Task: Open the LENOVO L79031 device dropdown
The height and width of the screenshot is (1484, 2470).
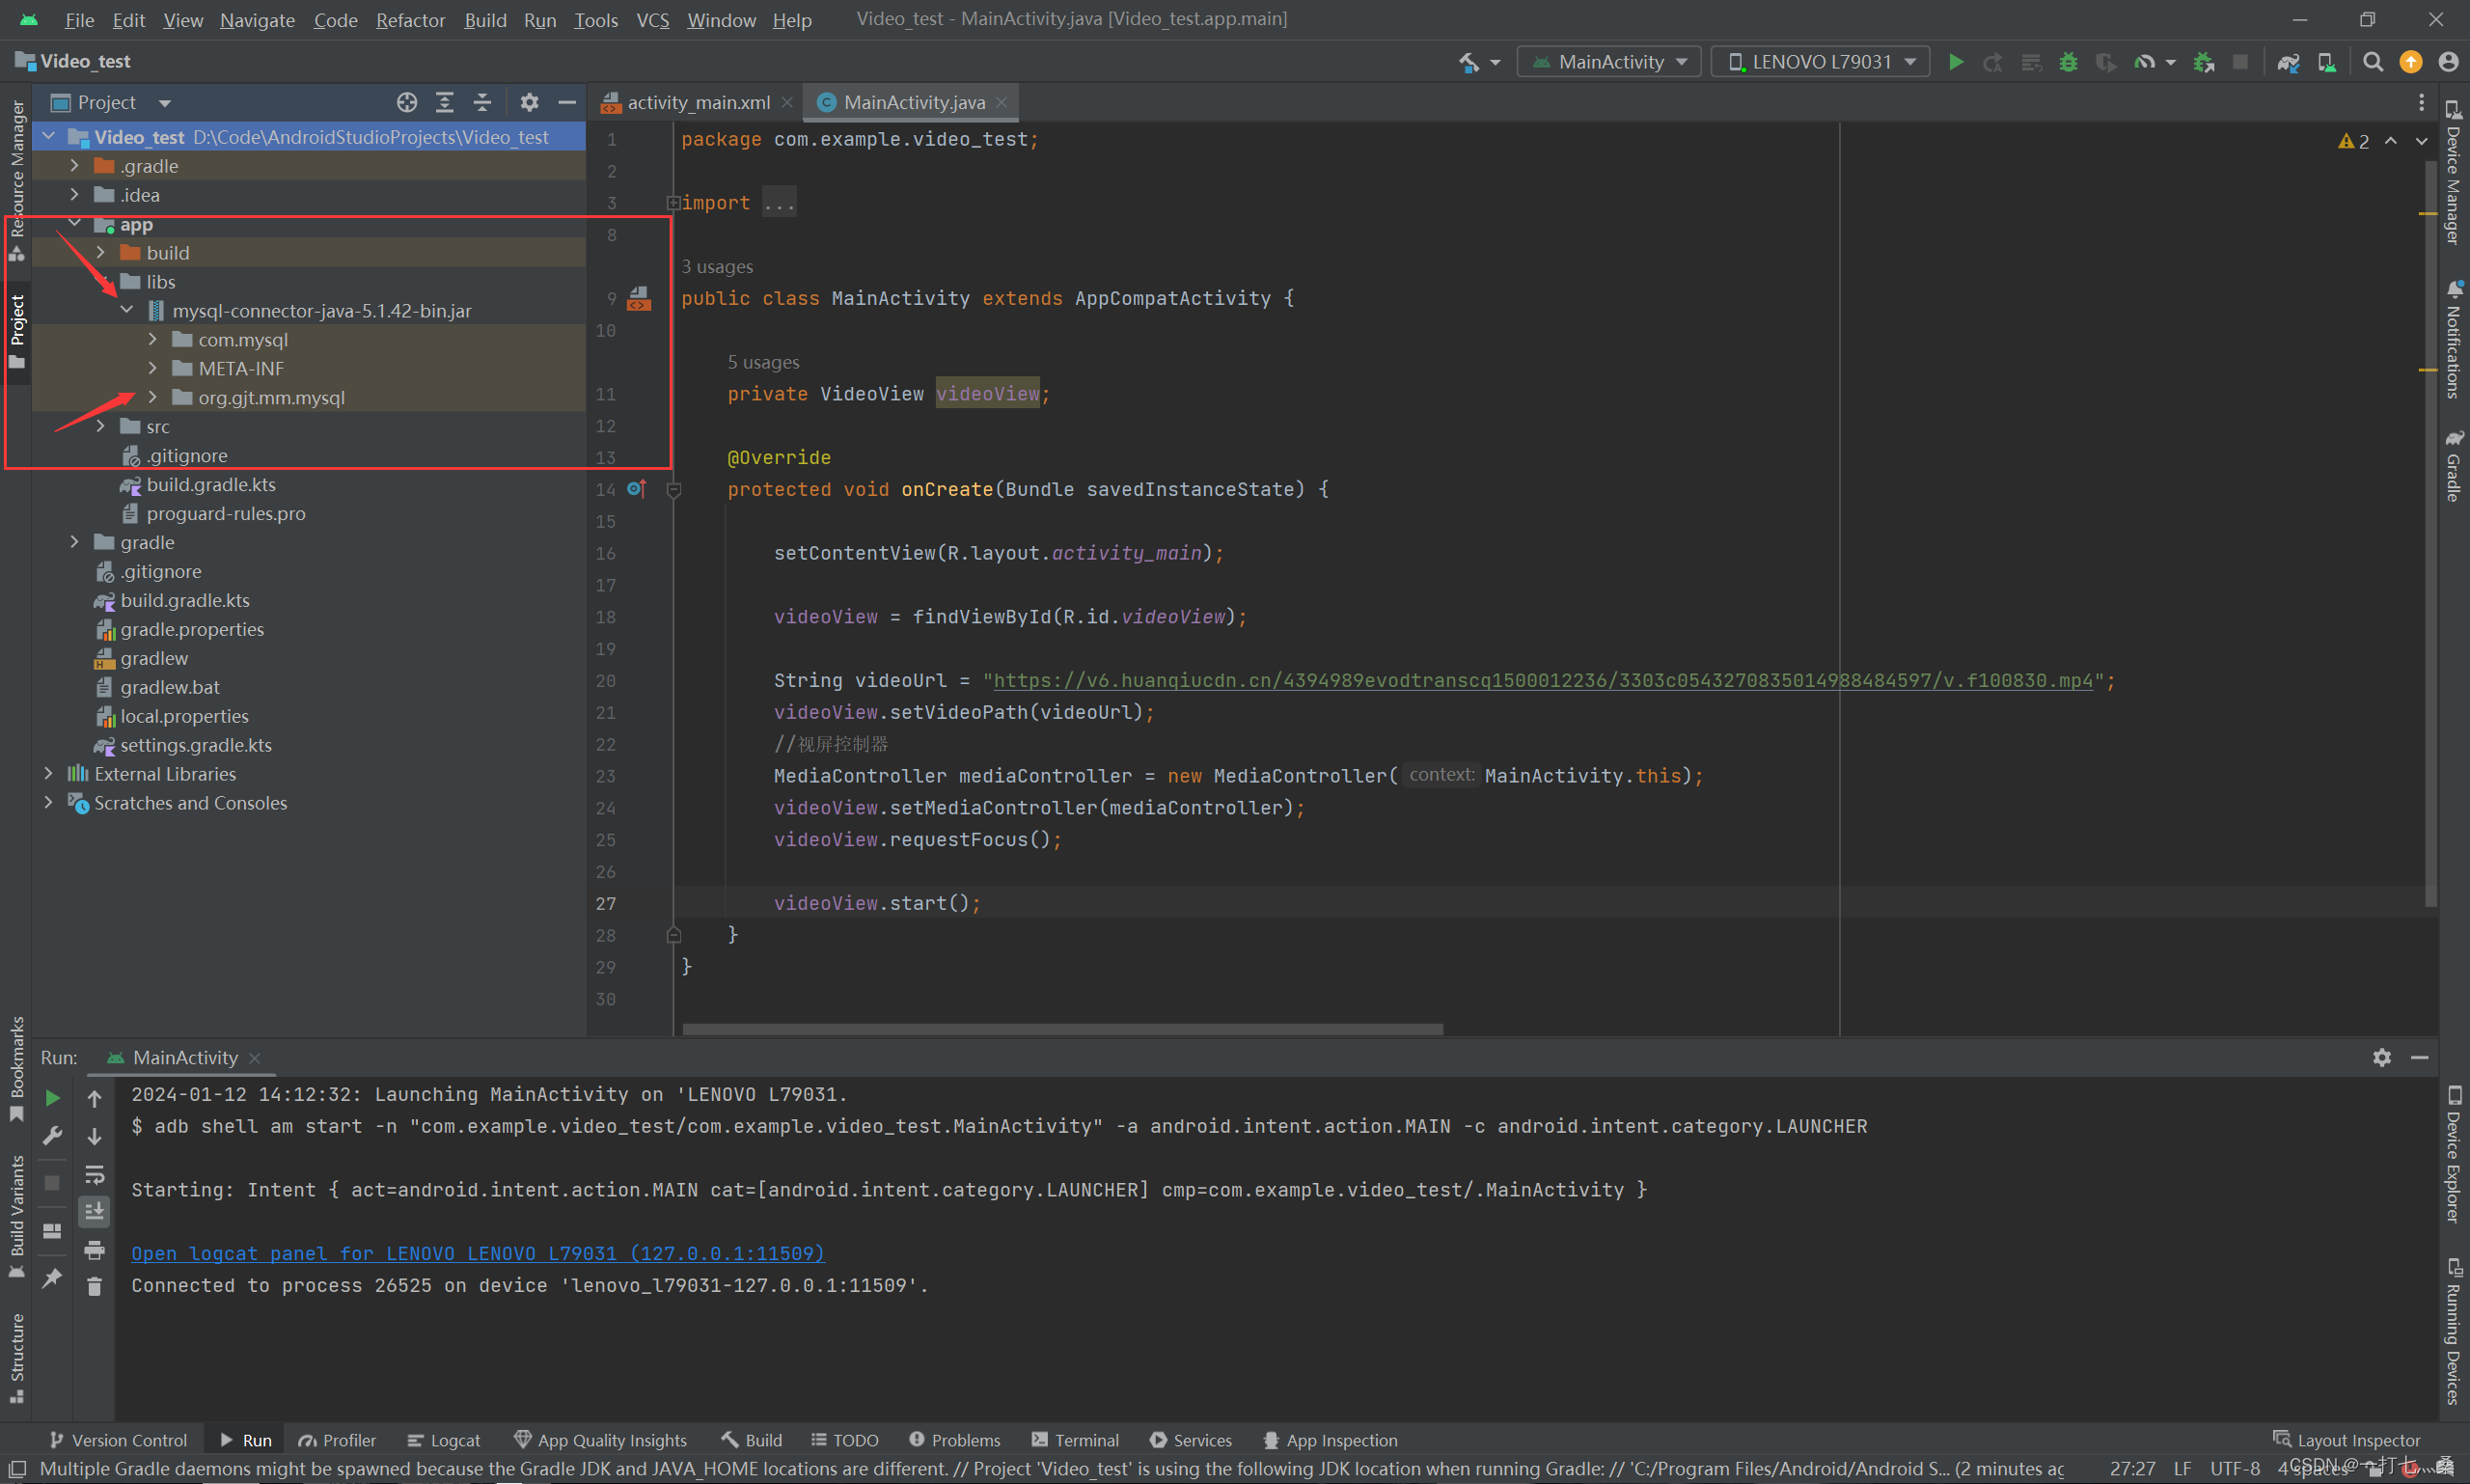Action: (1820, 62)
